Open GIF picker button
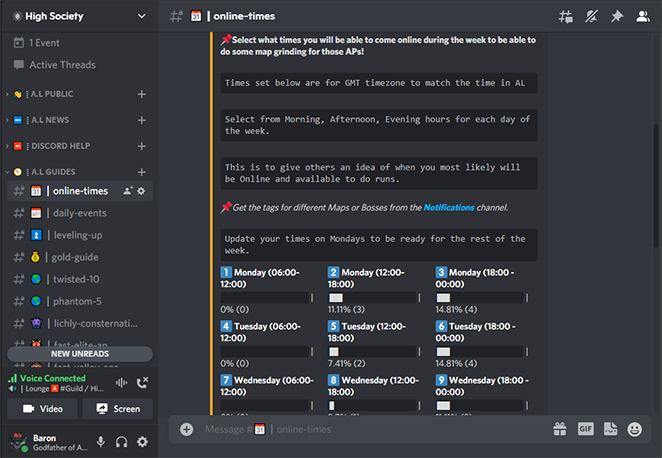This screenshot has height=458, width=662. [586, 429]
